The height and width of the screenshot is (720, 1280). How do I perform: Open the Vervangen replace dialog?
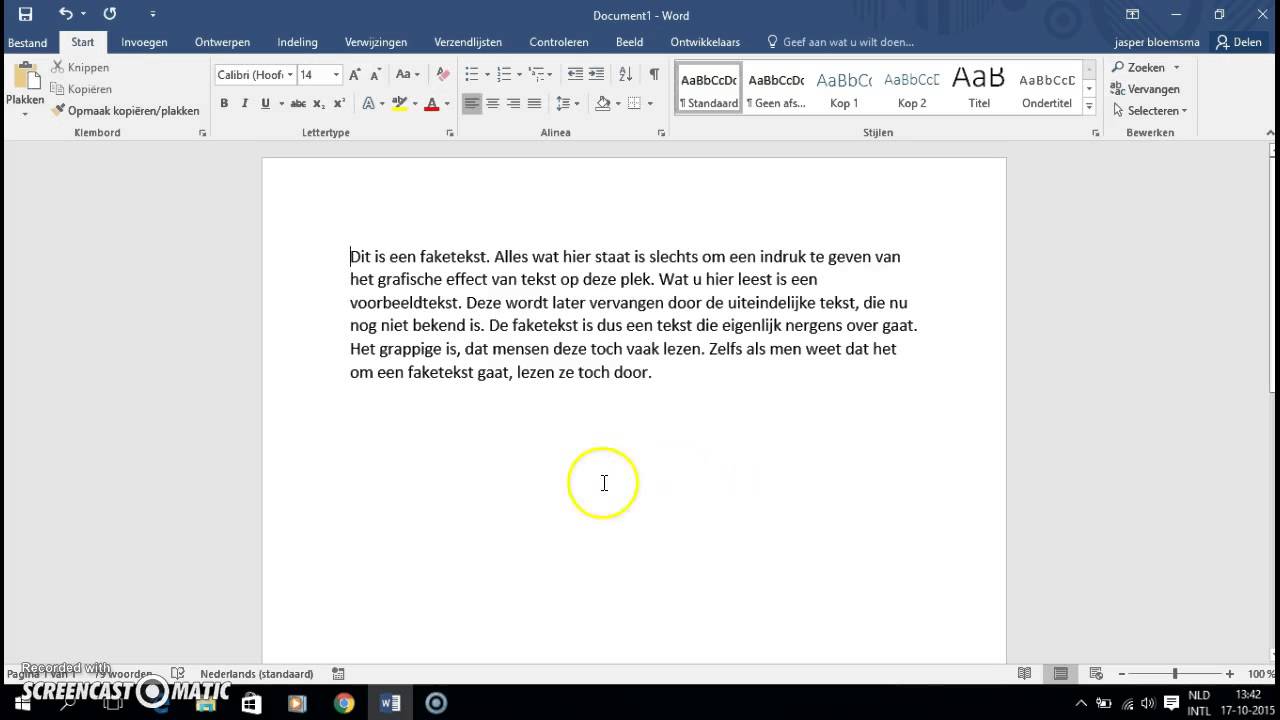(1145, 89)
